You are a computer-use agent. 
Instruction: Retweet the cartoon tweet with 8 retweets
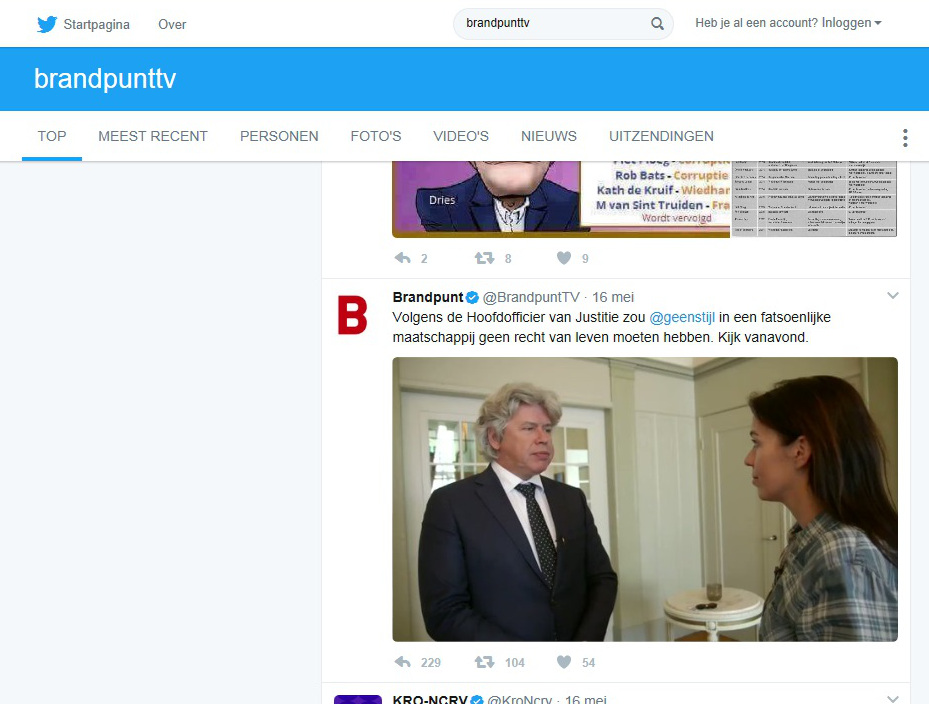[484, 258]
